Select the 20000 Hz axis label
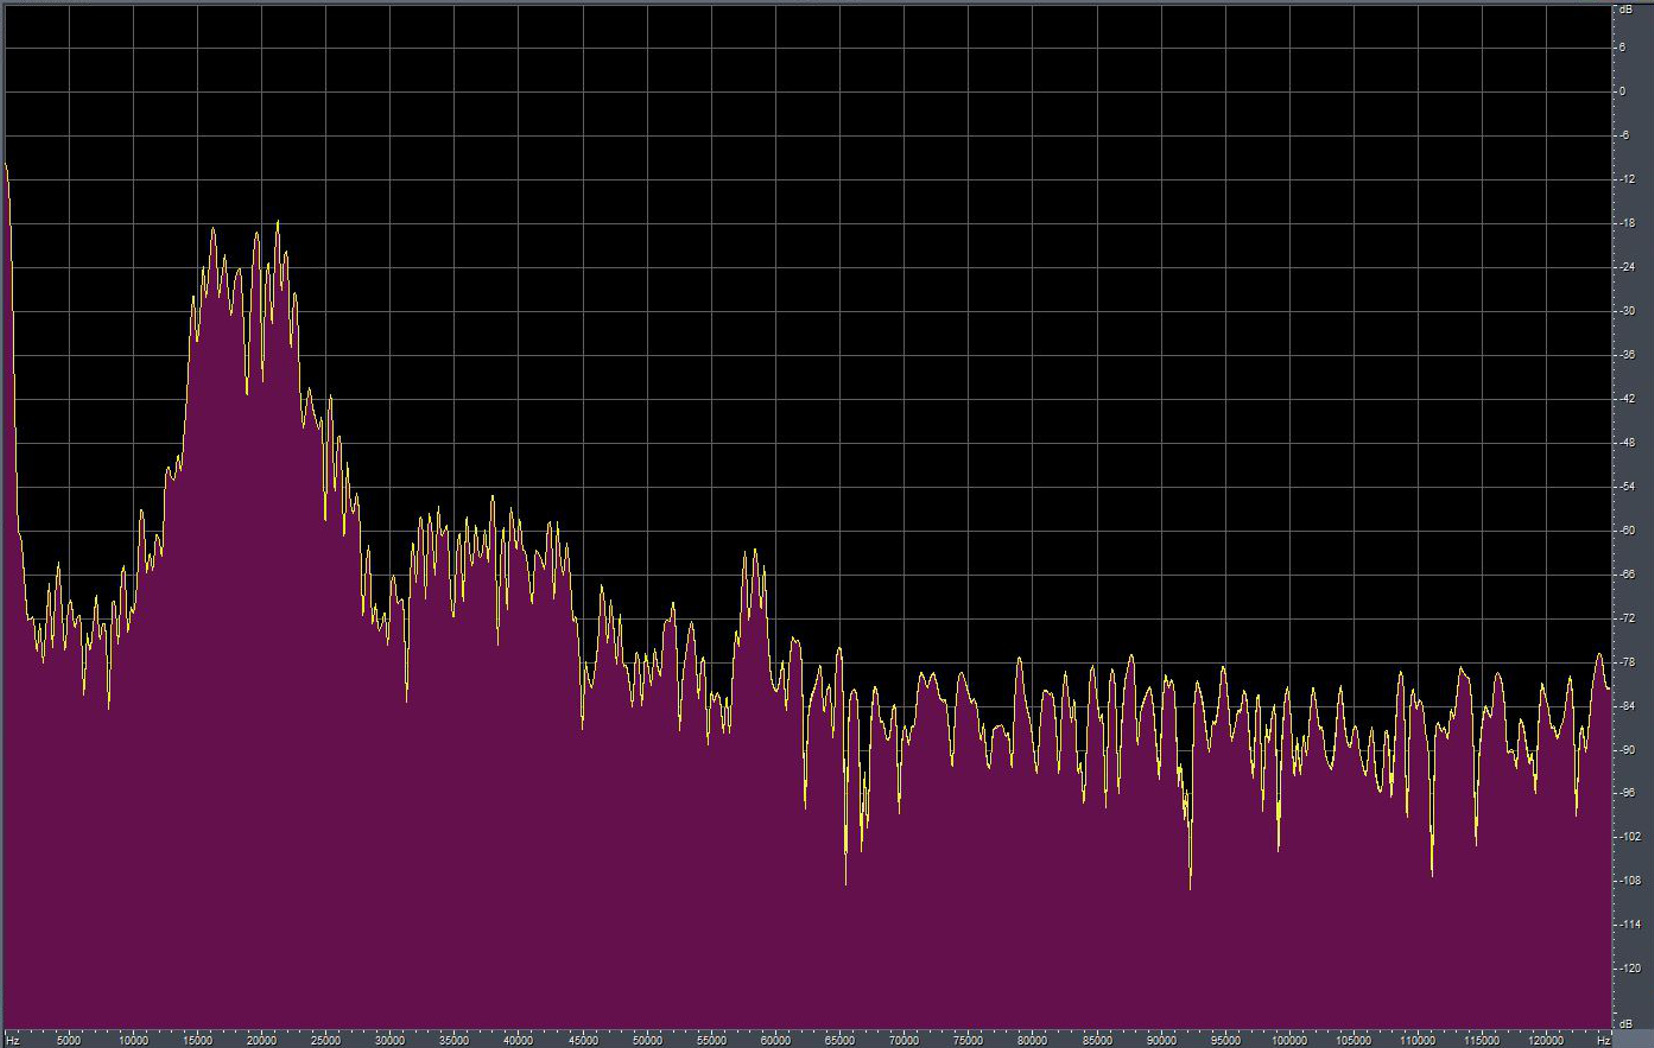 [261, 1041]
